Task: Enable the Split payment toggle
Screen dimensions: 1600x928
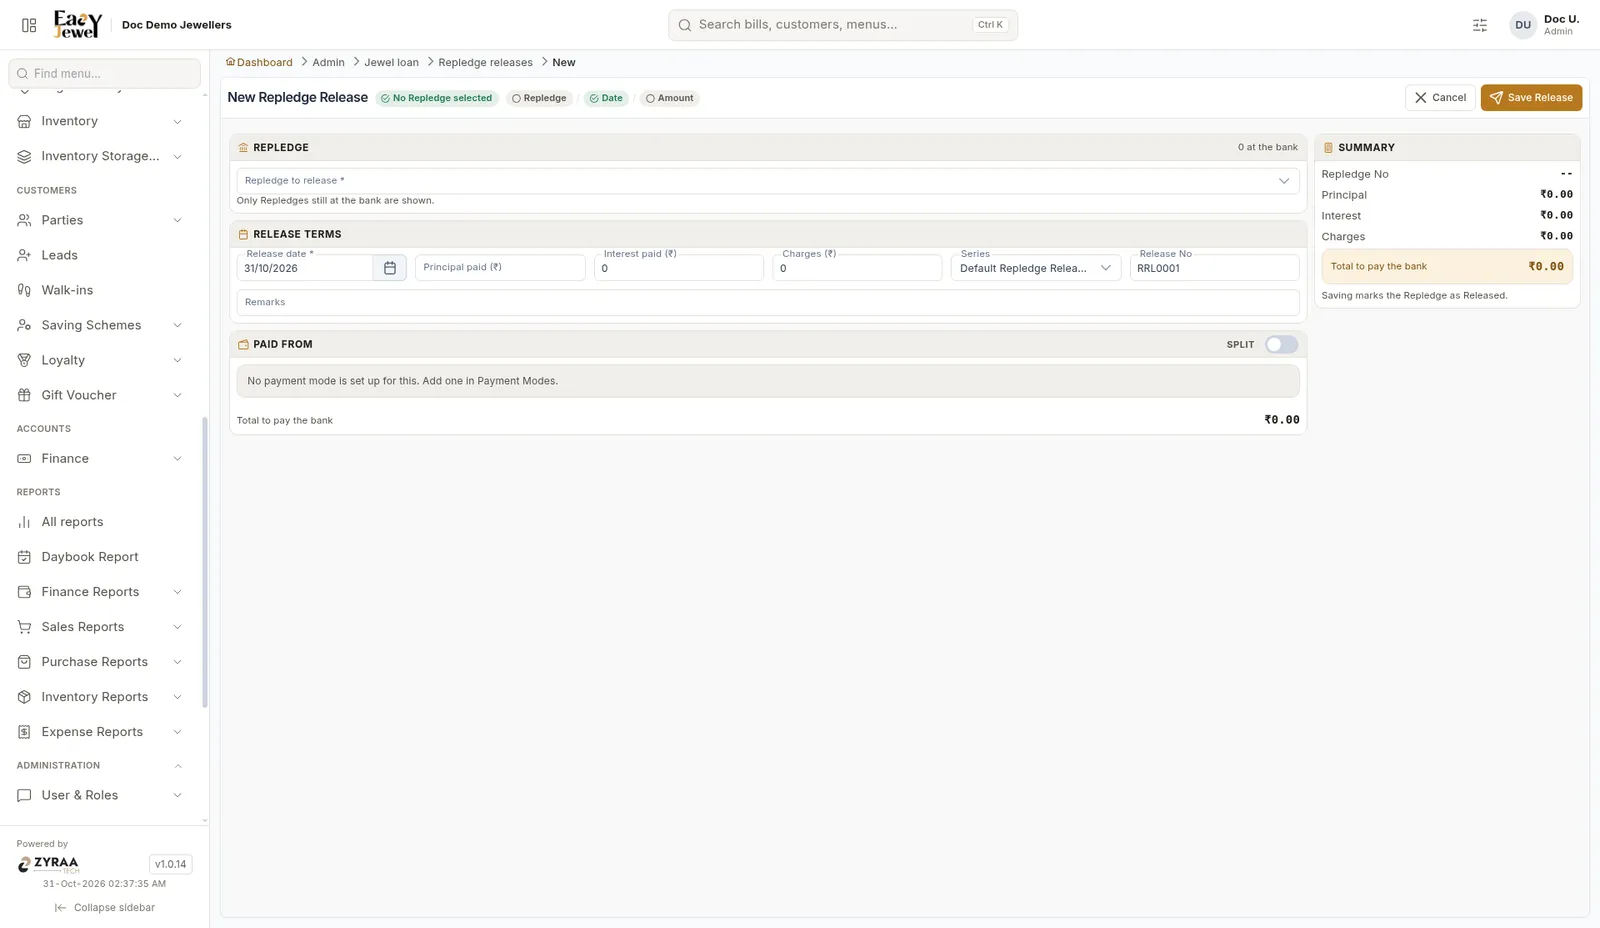Action: pyautogui.click(x=1281, y=344)
